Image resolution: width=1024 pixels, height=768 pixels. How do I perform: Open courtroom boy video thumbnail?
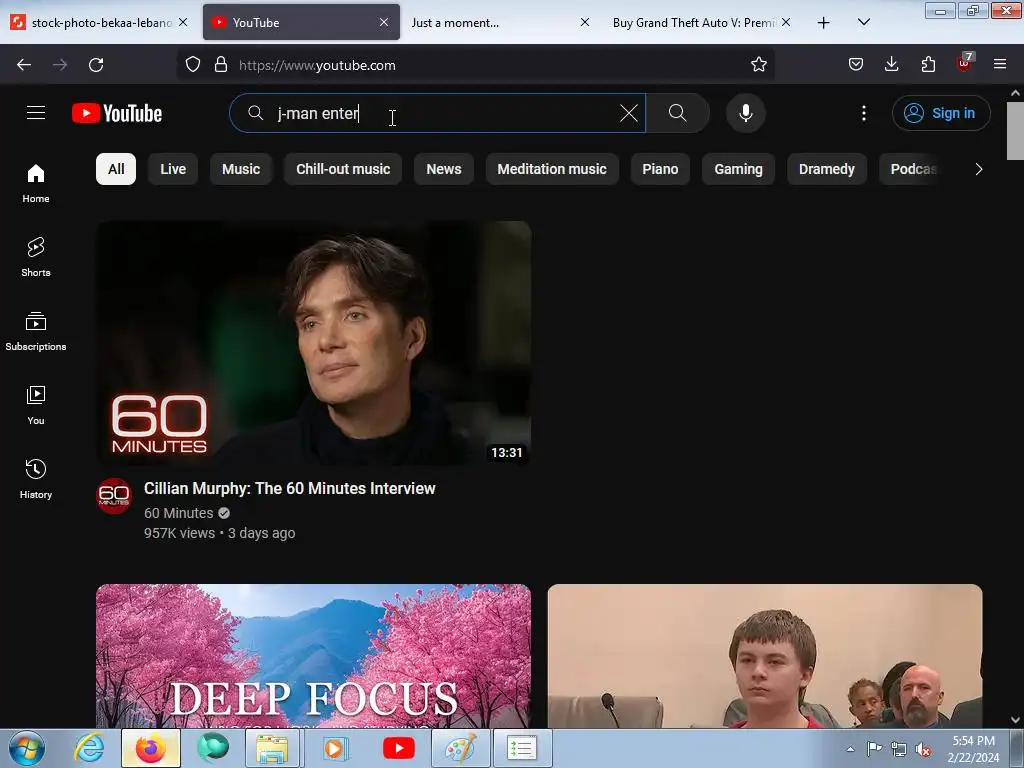pyautogui.click(x=765, y=656)
